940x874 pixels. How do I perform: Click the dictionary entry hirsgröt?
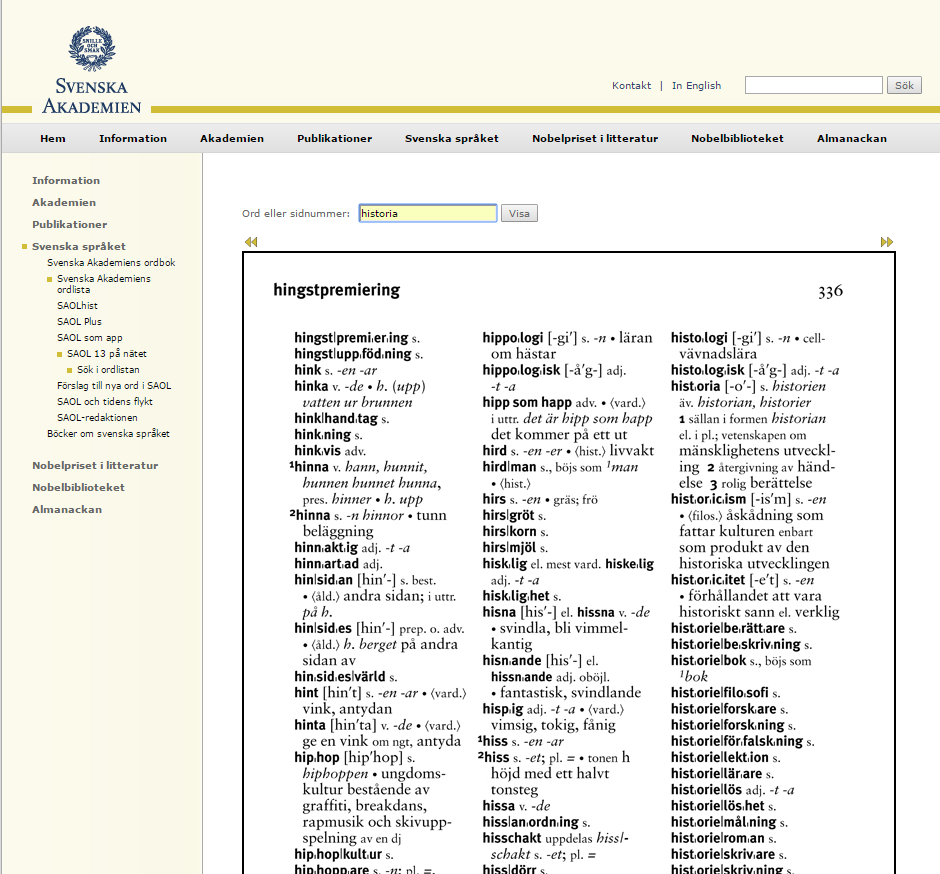(508, 516)
